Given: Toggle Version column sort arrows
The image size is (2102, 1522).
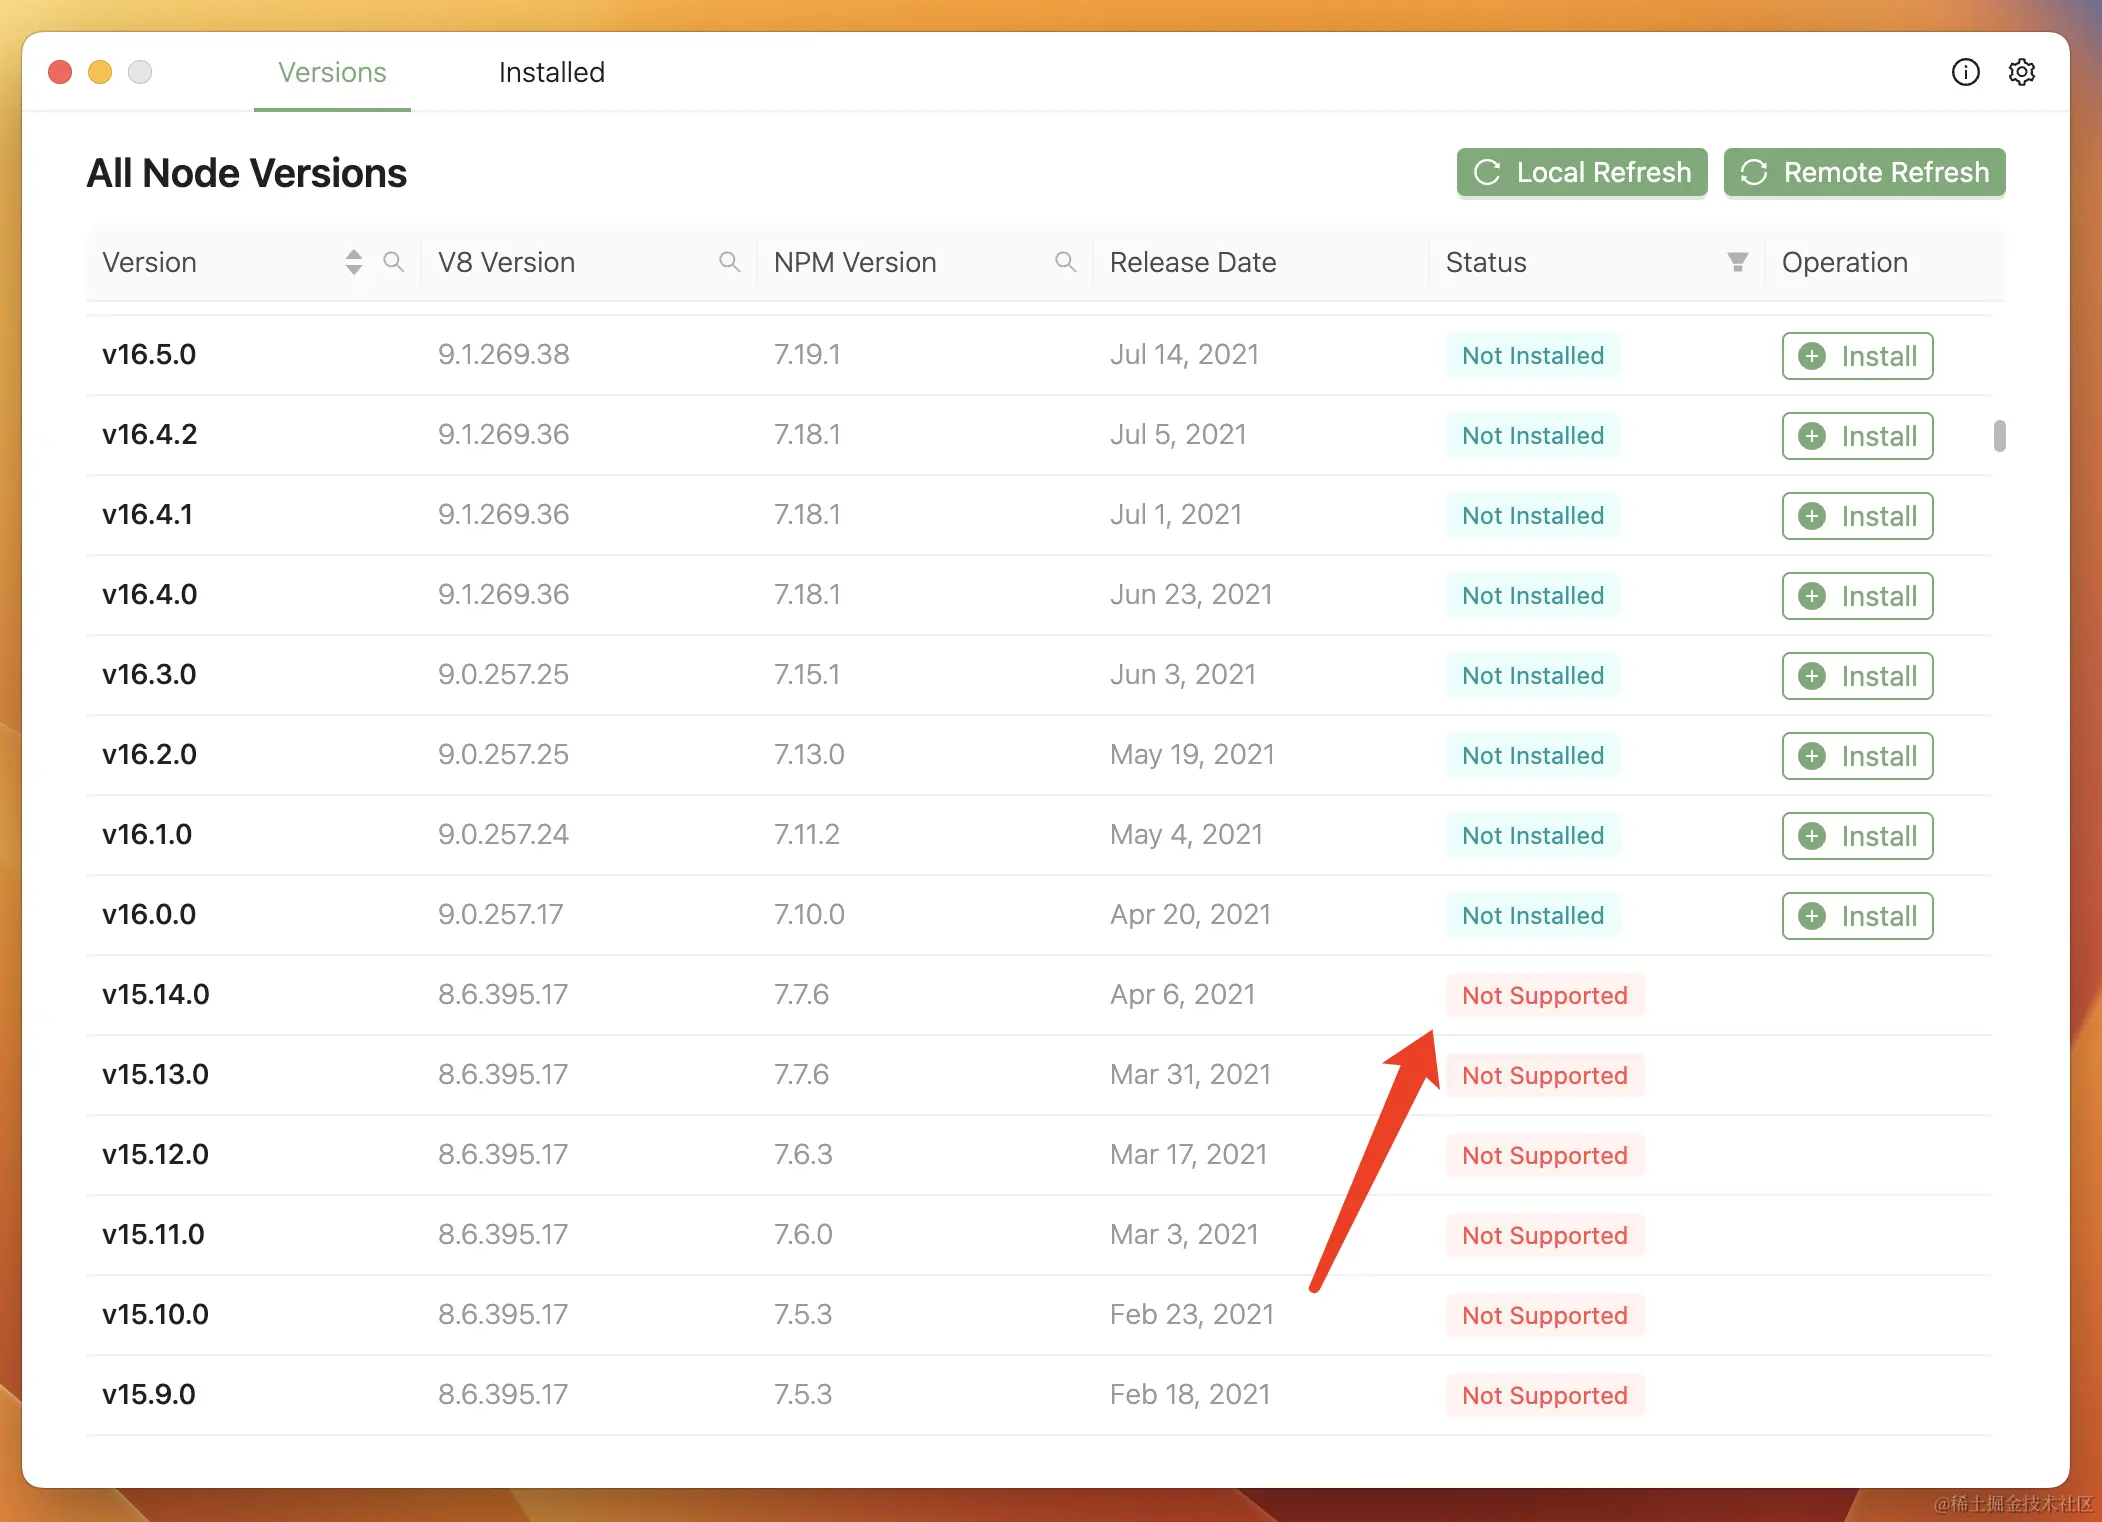Looking at the screenshot, I should 354,262.
